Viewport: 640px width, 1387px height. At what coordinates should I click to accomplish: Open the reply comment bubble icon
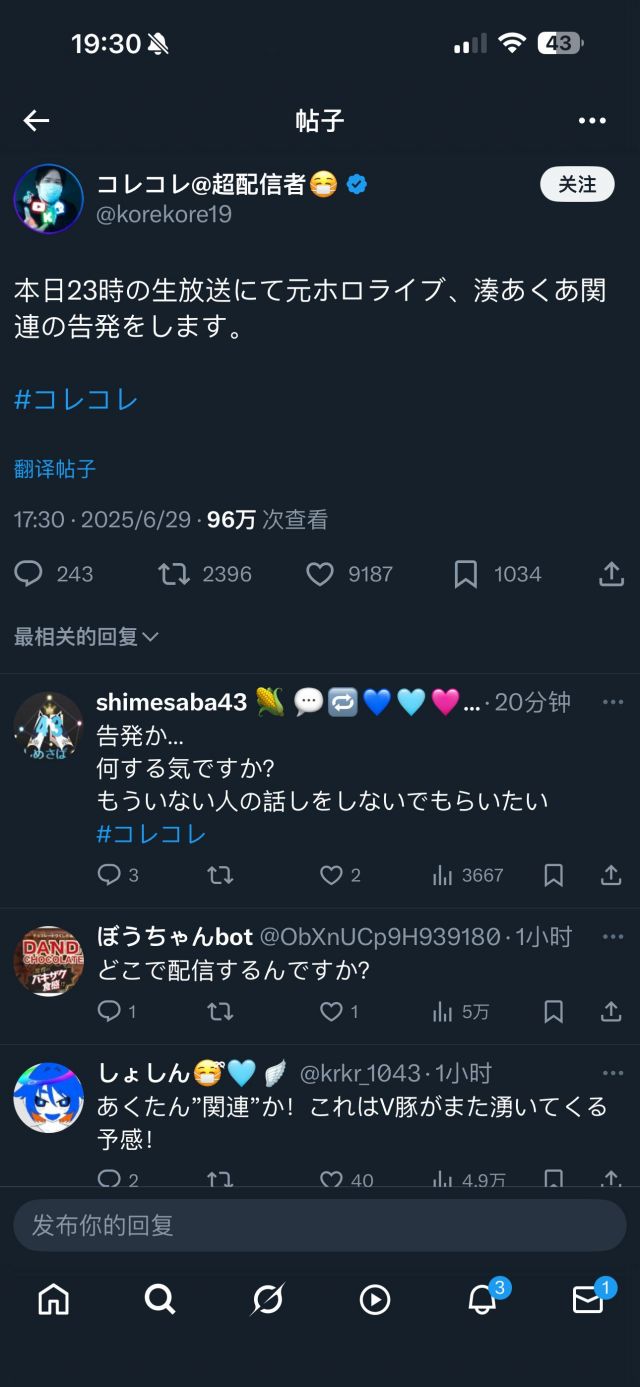tap(29, 573)
